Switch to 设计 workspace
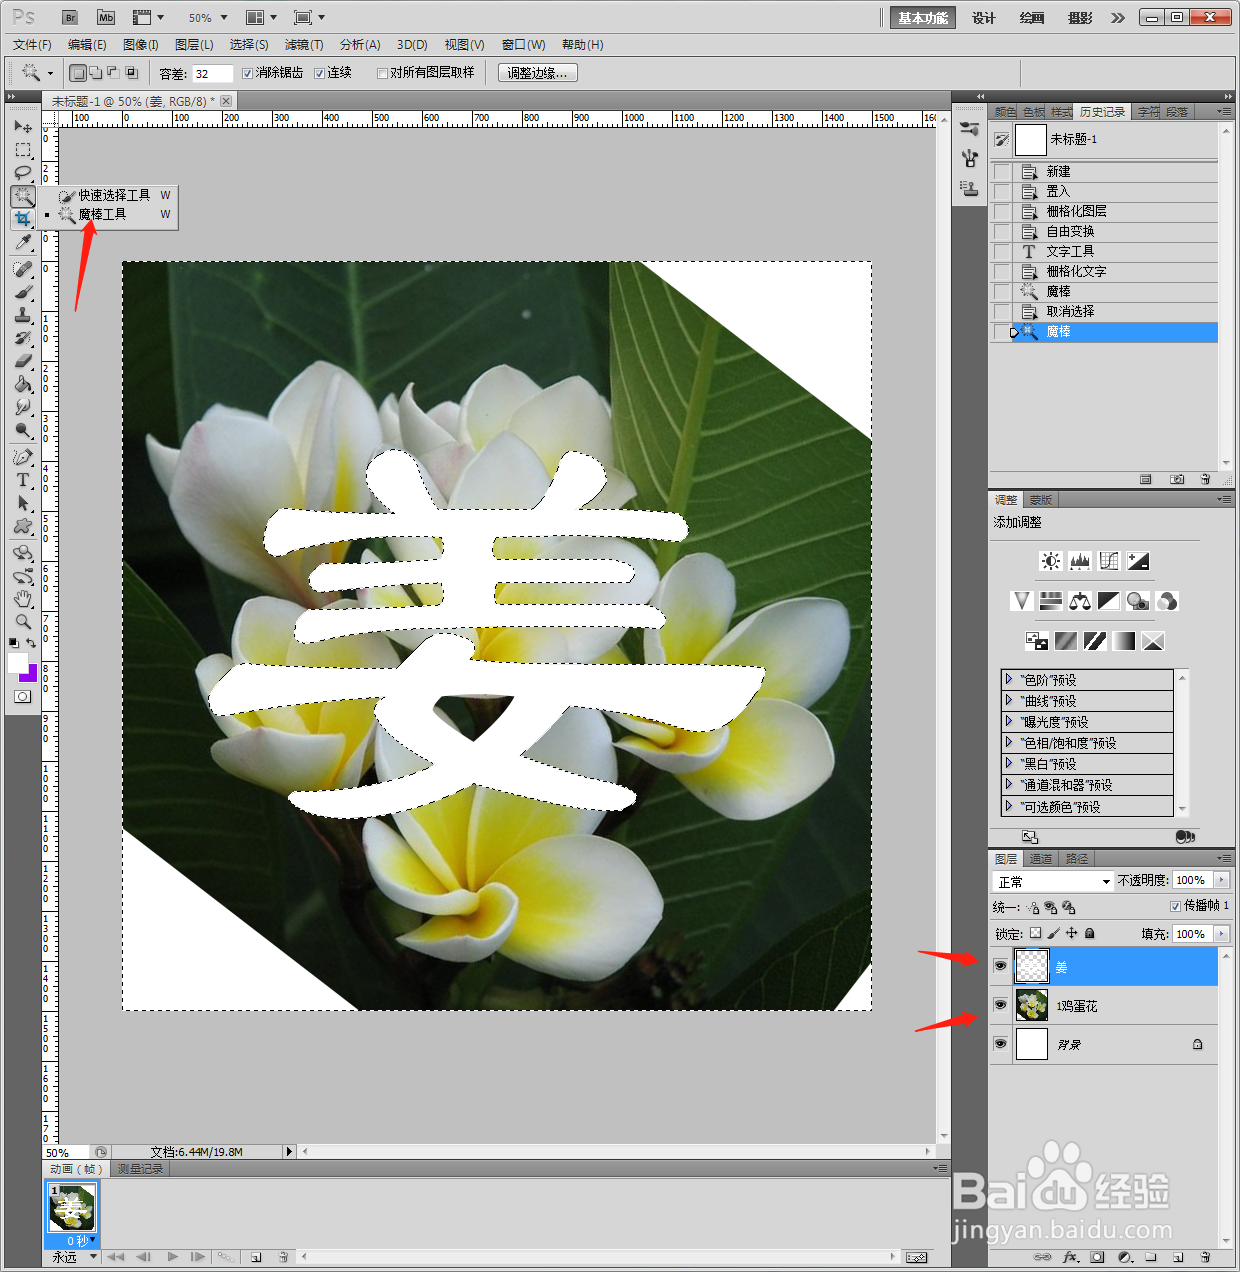This screenshot has width=1240, height=1272. [x=984, y=18]
